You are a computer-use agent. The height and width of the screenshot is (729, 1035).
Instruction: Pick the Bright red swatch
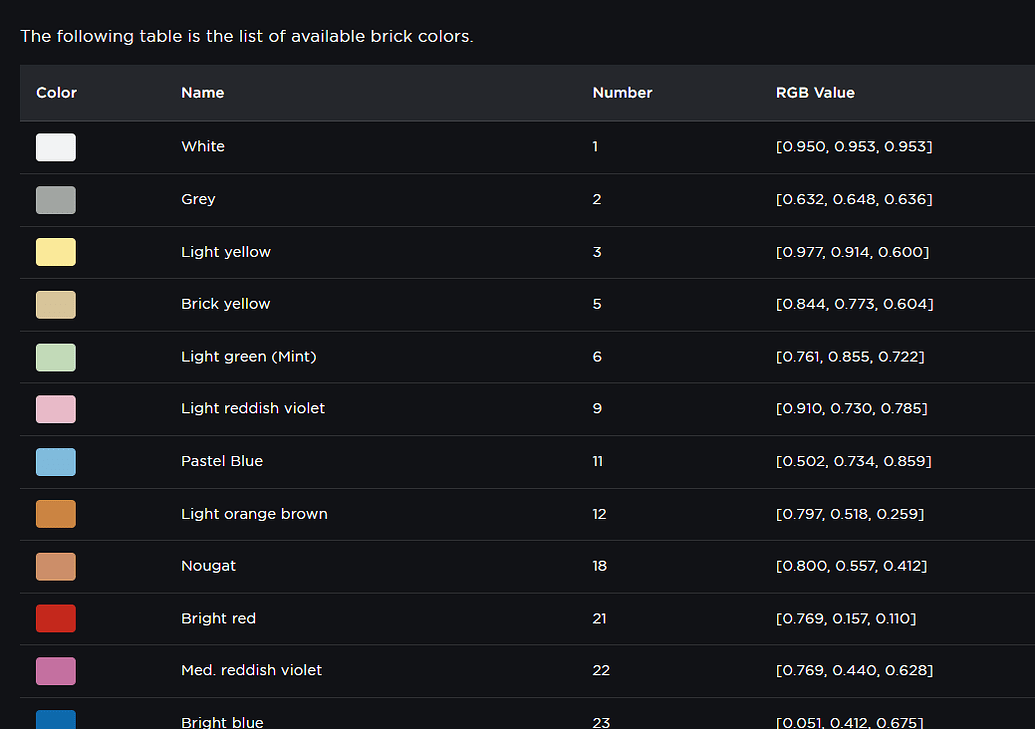(55, 619)
